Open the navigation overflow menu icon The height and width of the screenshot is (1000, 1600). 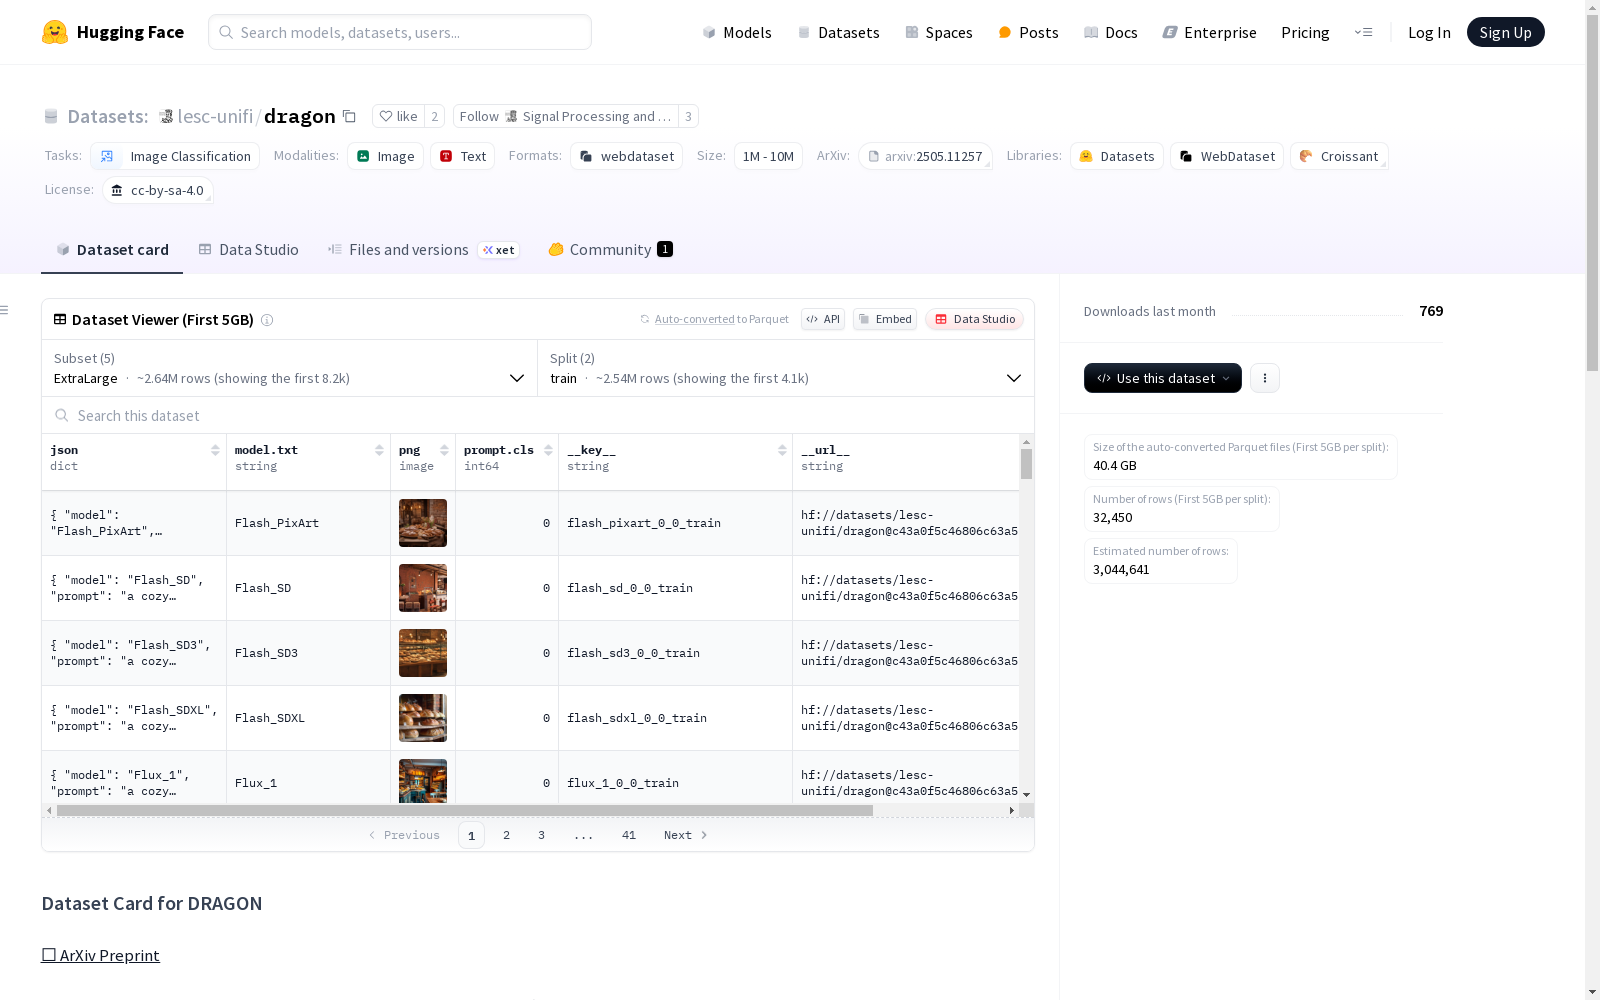click(x=1363, y=32)
